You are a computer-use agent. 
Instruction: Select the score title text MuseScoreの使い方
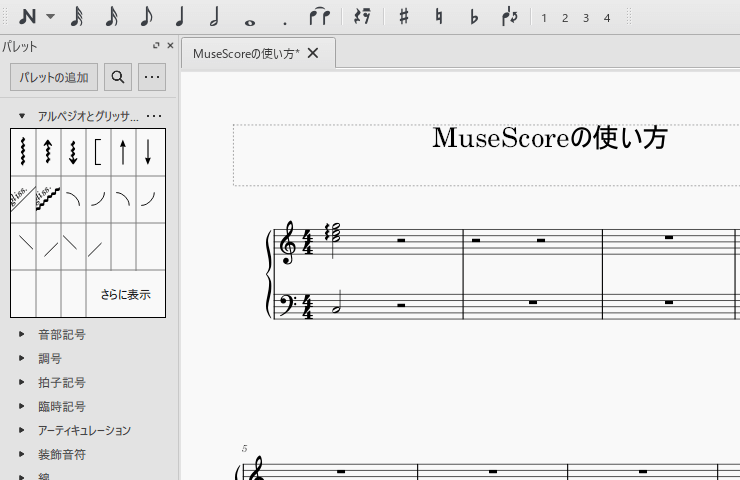[549, 138]
